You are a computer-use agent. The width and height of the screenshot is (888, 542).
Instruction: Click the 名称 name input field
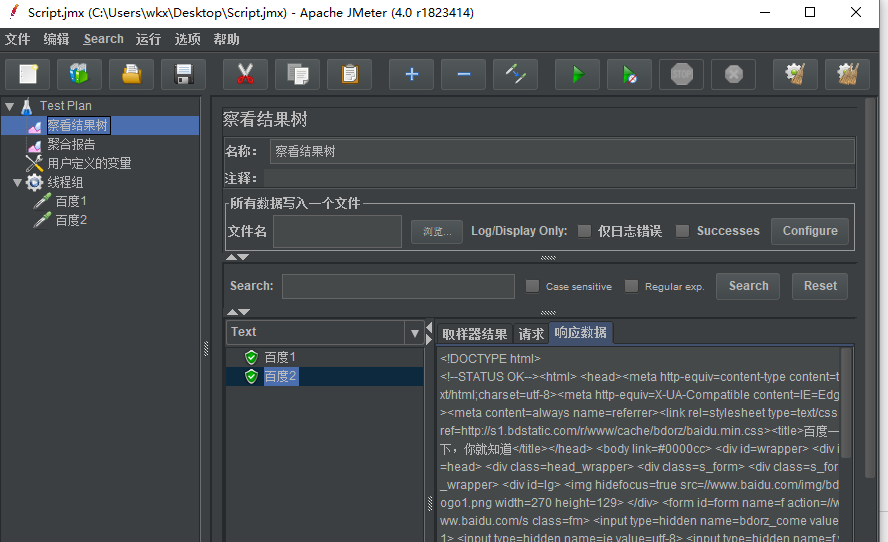click(x=562, y=151)
